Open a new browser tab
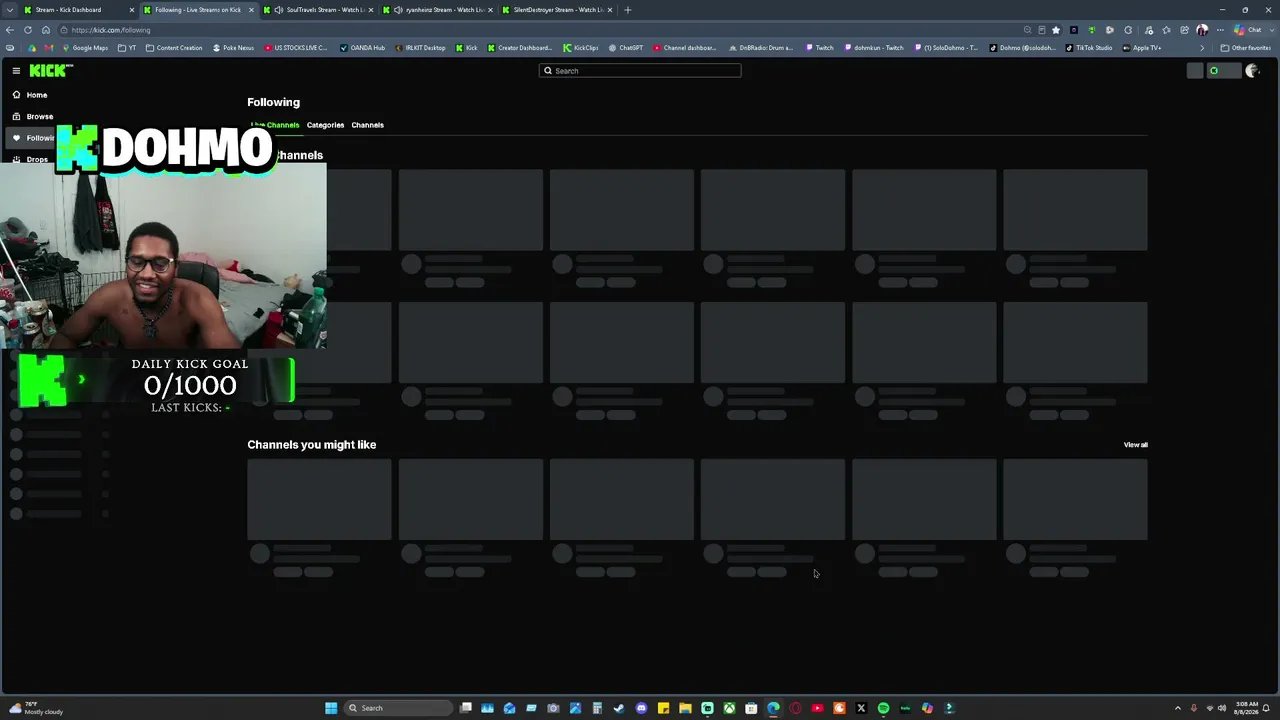The width and height of the screenshot is (1280, 720). point(627,10)
